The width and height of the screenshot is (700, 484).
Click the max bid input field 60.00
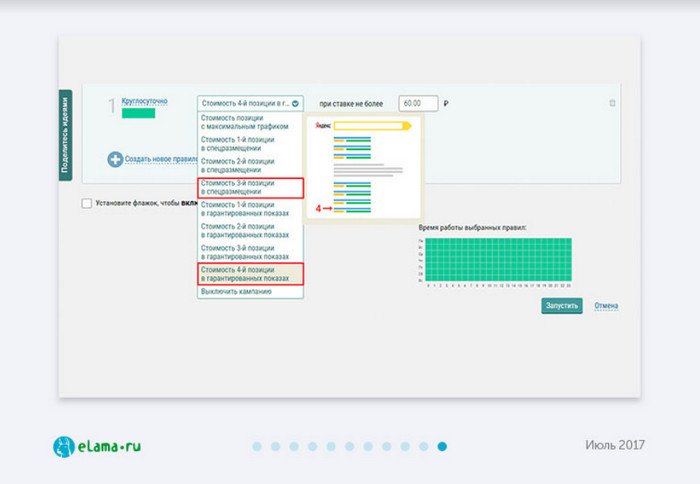(418, 104)
